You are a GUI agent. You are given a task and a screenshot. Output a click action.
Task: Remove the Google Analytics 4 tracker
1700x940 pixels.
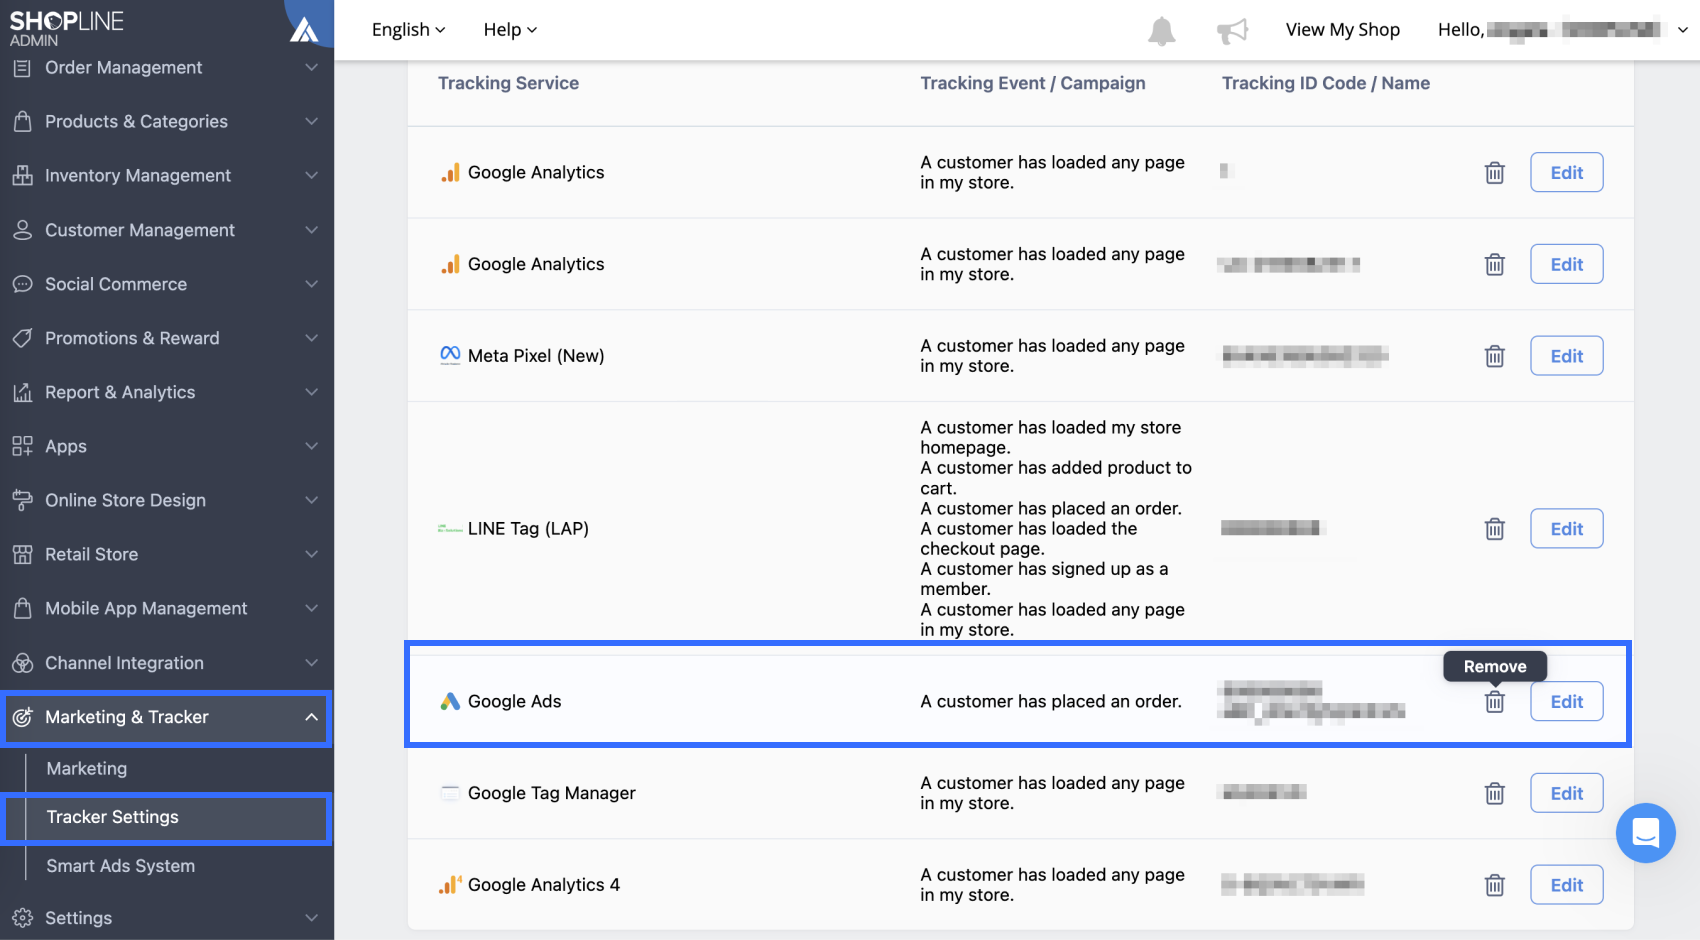point(1494,885)
